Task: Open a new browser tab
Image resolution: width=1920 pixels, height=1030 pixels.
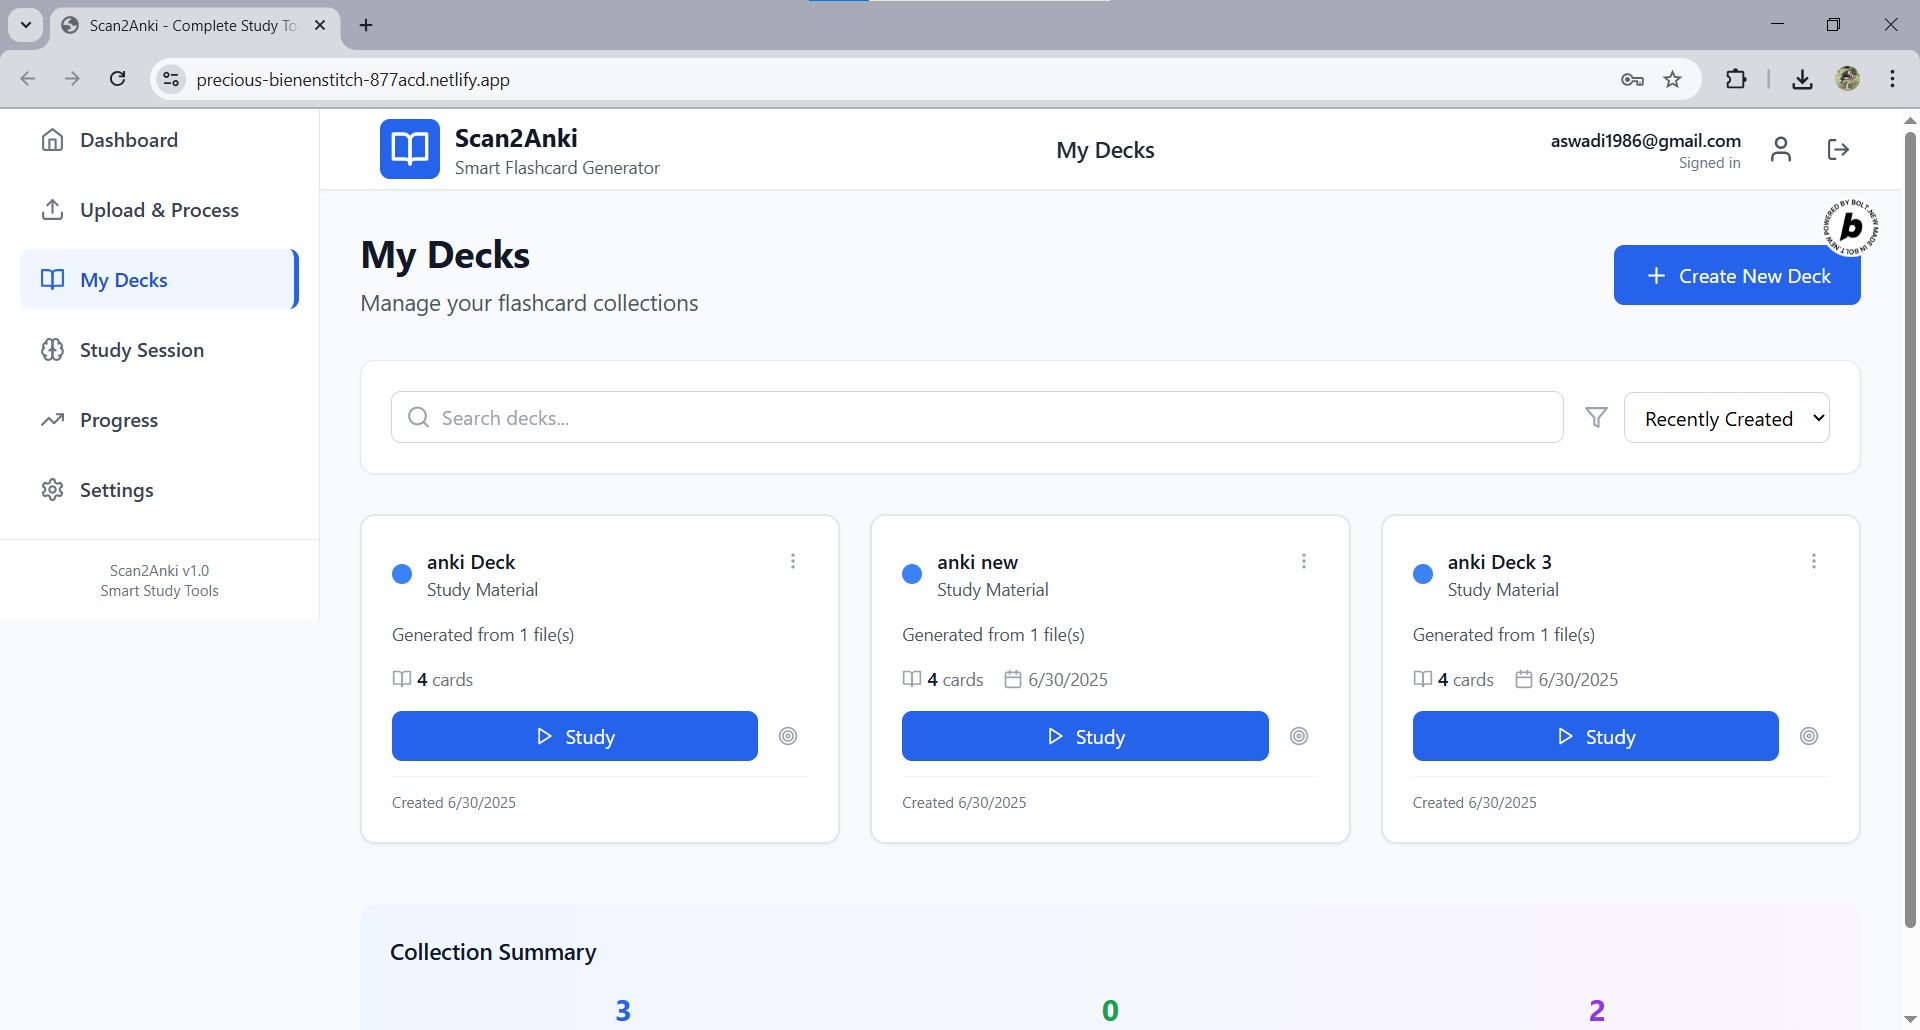Action: [366, 25]
